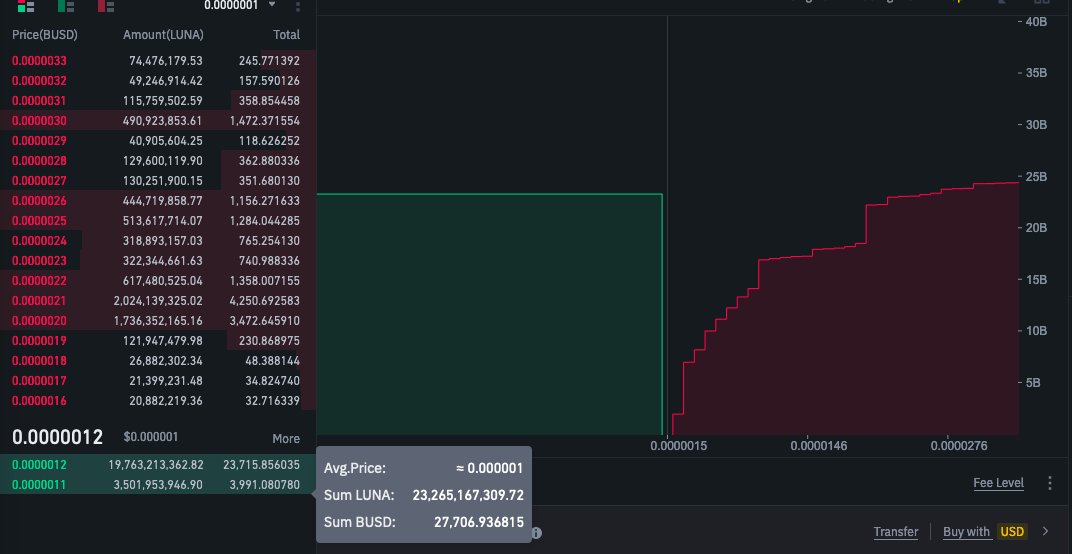Click total 4,250.692583
Viewport: 1072px width, 554px height.
[x=265, y=301]
